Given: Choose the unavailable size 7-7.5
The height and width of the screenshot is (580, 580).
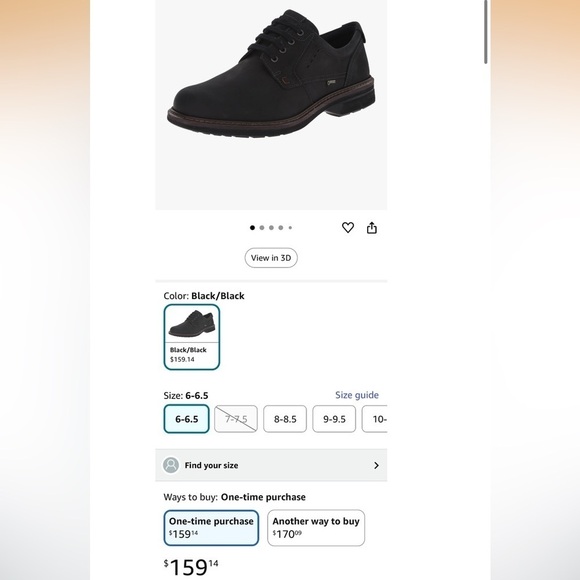Looking at the screenshot, I should pos(236,419).
